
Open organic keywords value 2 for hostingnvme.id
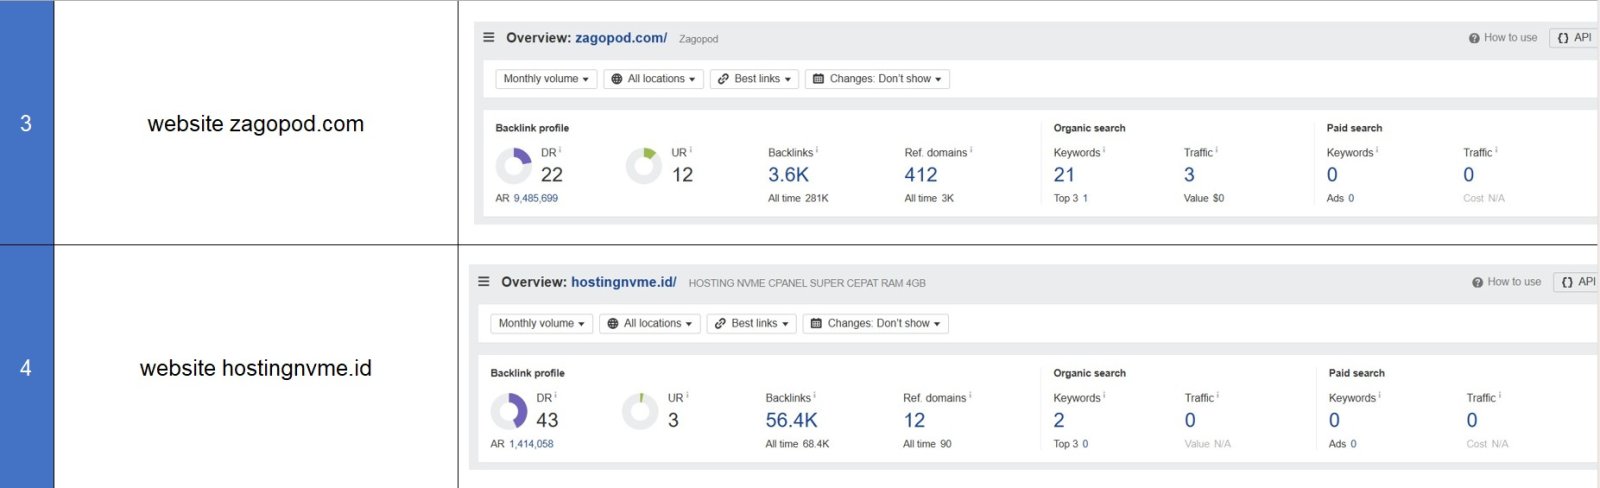coord(1059,421)
